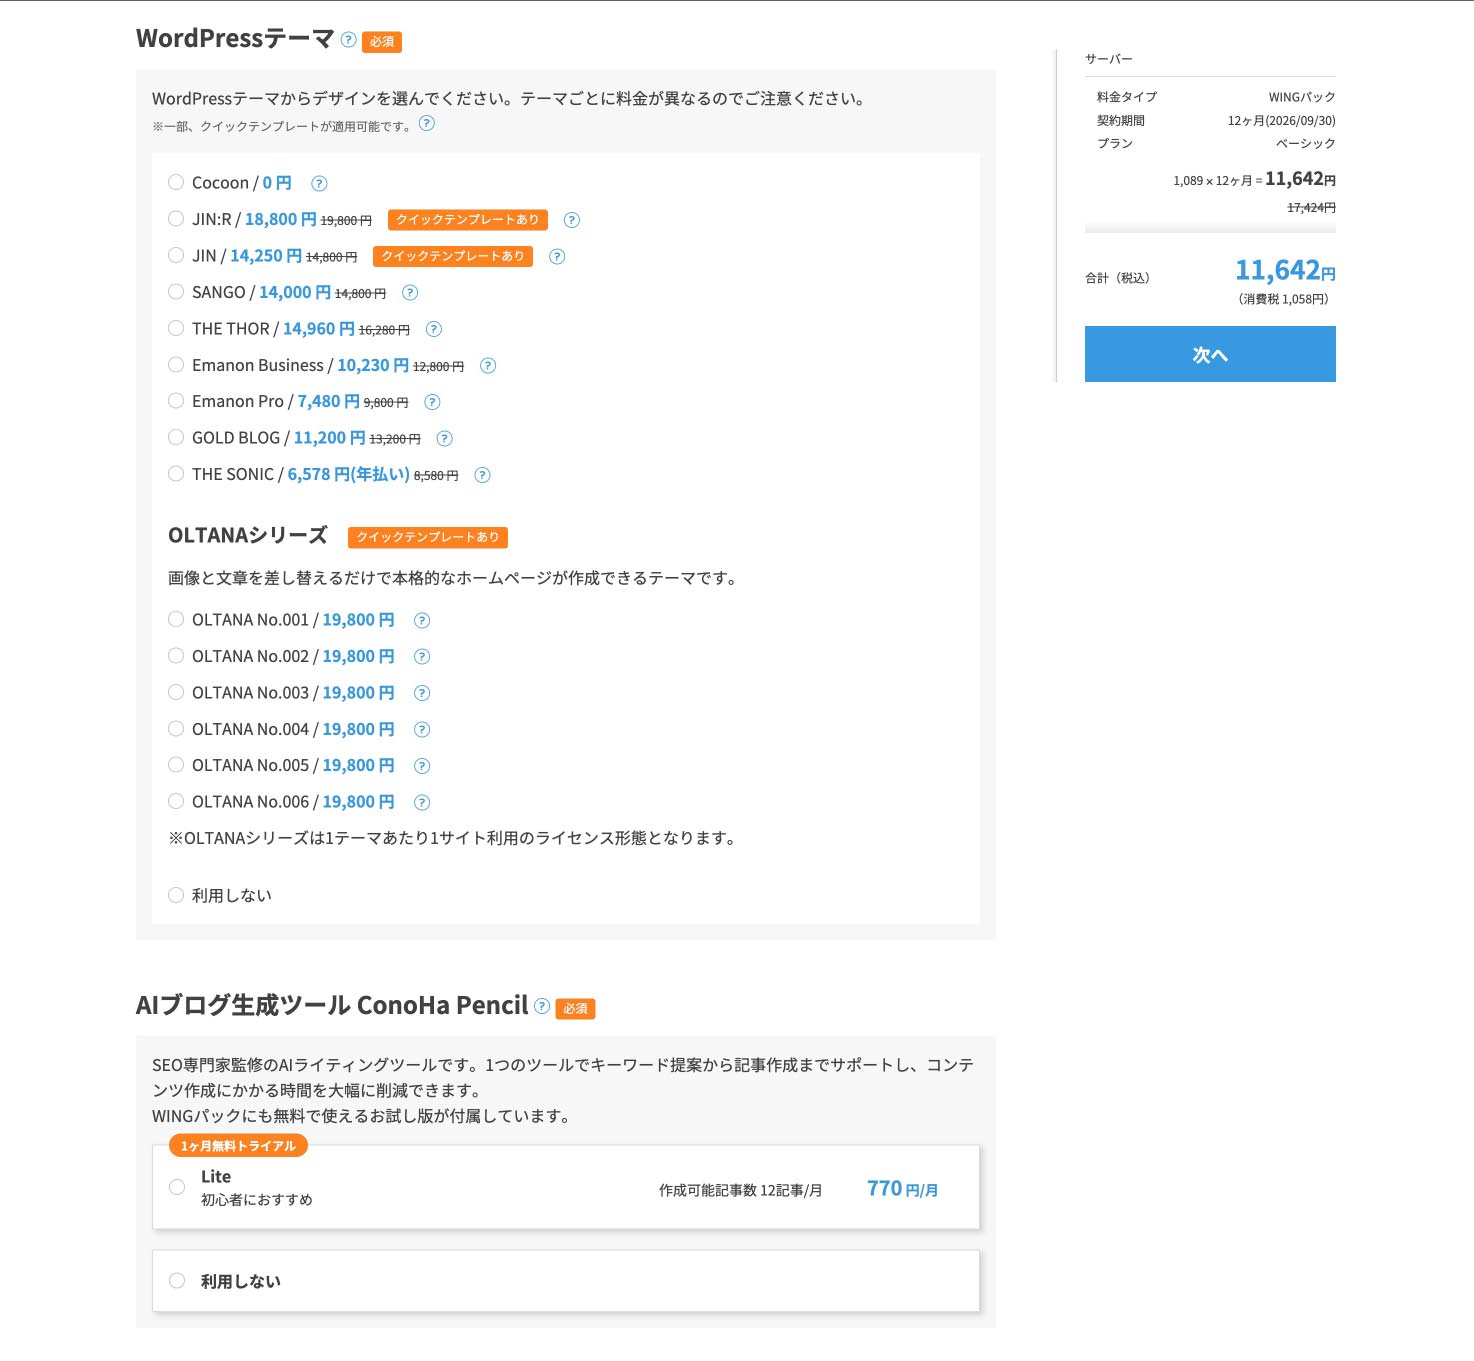Open the quick template note help icon
The height and width of the screenshot is (1361, 1474).
tap(426, 124)
